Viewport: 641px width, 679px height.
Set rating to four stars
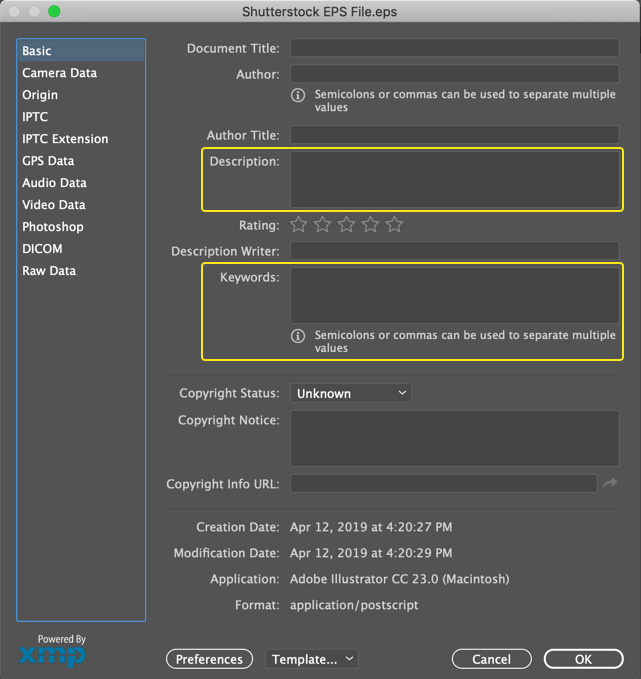(x=370, y=224)
